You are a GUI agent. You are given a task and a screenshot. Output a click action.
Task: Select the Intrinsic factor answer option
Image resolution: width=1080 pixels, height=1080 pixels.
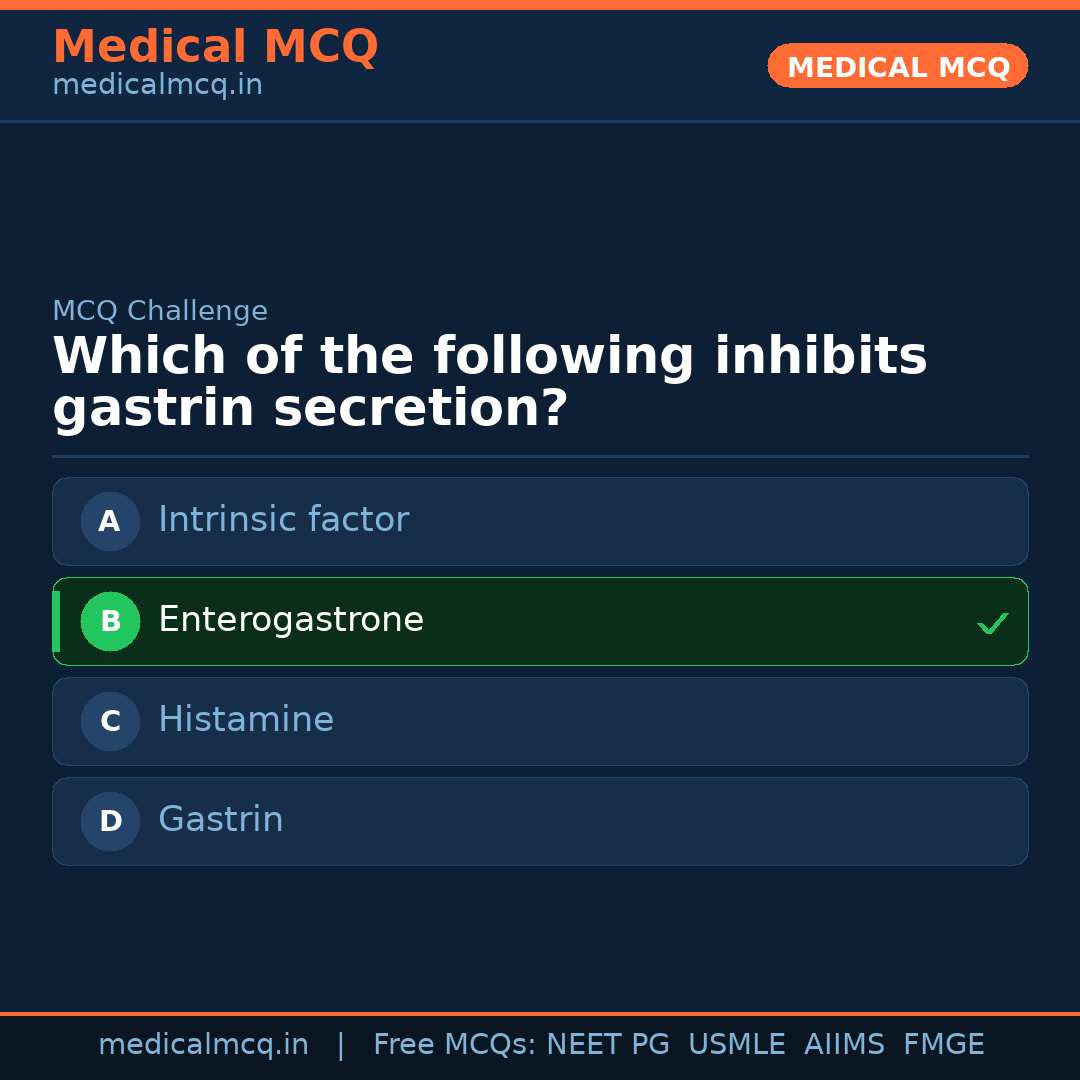(540, 521)
